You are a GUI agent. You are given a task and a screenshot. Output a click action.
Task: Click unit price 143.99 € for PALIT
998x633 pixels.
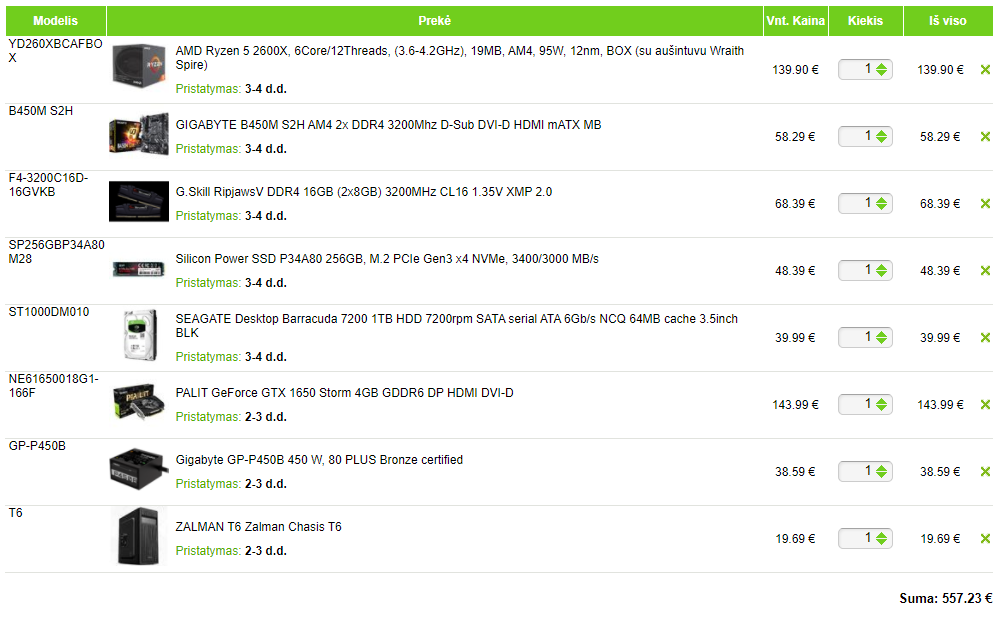(795, 405)
